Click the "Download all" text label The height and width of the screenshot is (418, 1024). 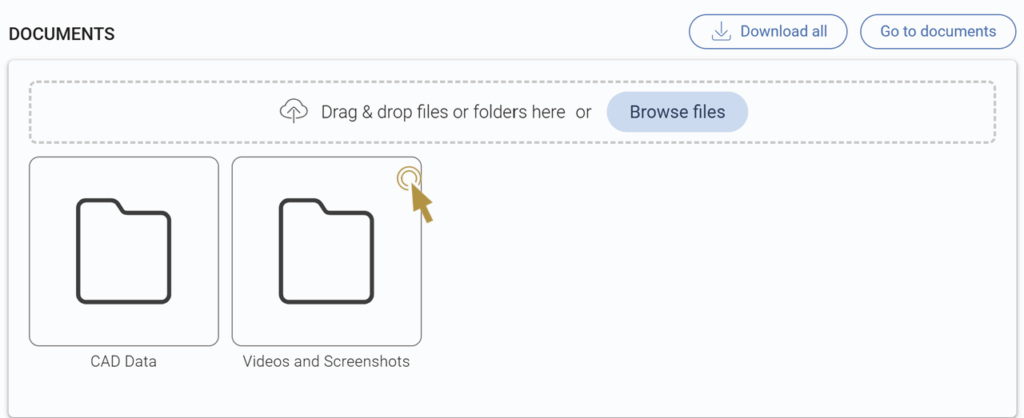pos(784,31)
